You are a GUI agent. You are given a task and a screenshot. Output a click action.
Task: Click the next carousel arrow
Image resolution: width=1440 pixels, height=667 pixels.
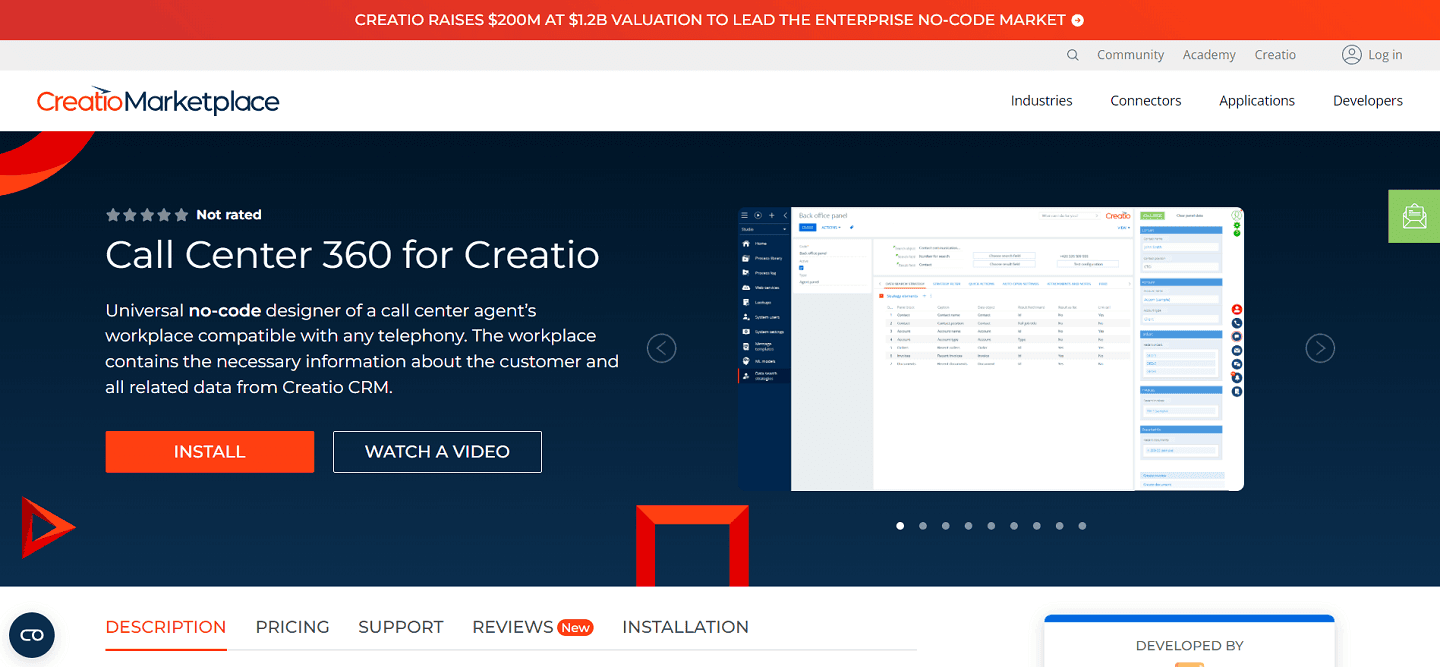pos(1319,348)
